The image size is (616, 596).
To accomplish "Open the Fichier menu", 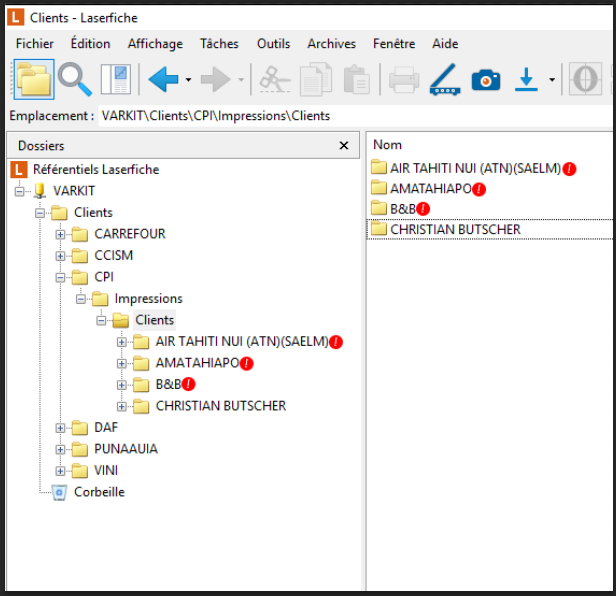I will [35, 44].
